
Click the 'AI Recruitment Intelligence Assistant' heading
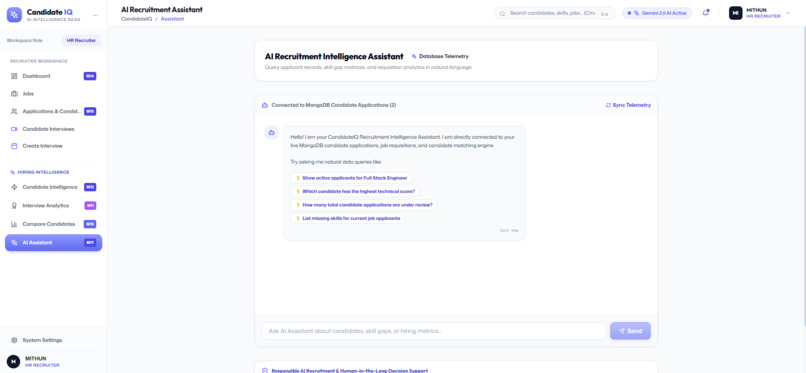pyautogui.click(x=334, y=57)
